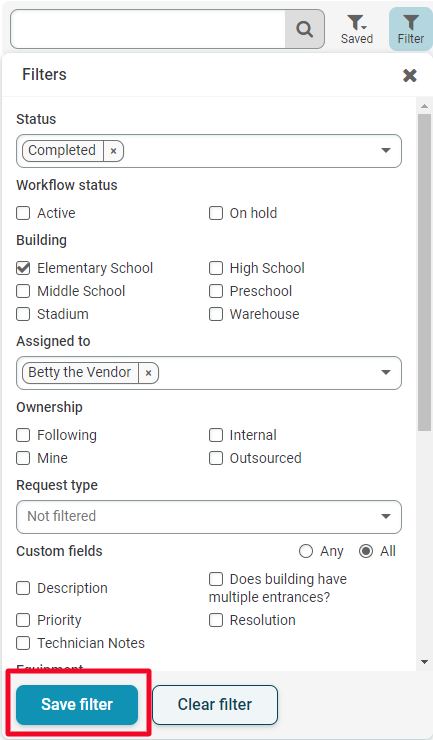This screenshot has width=433, height=740.
Task: Check the Technician Notes custom field
Action: pos(23,643)
